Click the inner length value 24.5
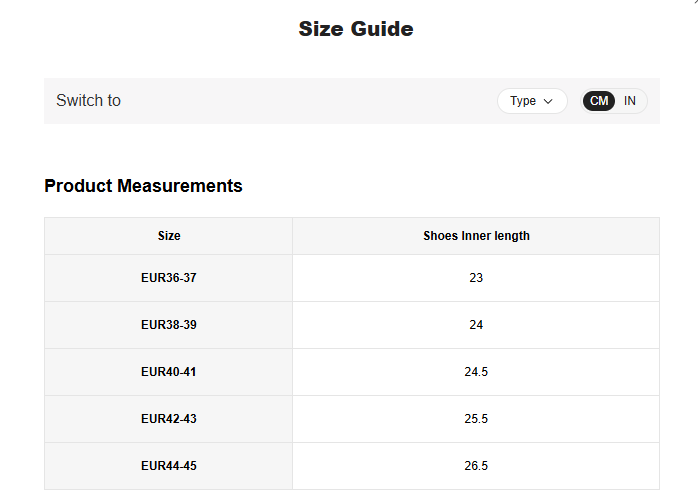This screenshot has height=492, width=698. [x=476, y=372]
